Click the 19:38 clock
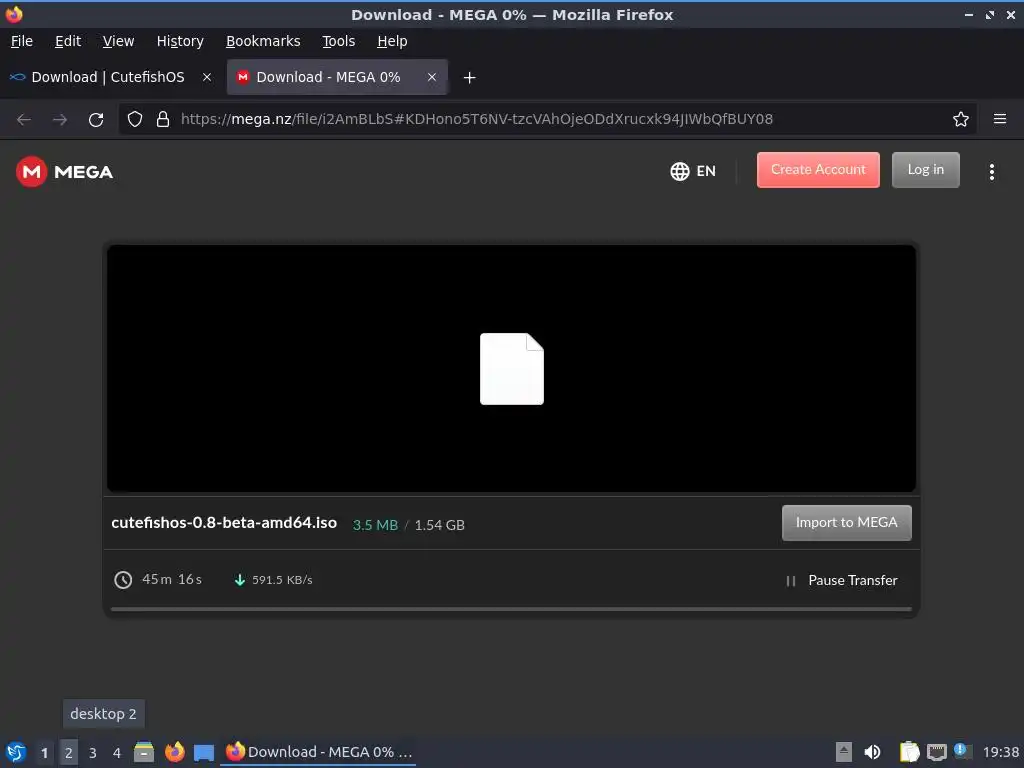1024x768 pixels. pos(1000,752)
